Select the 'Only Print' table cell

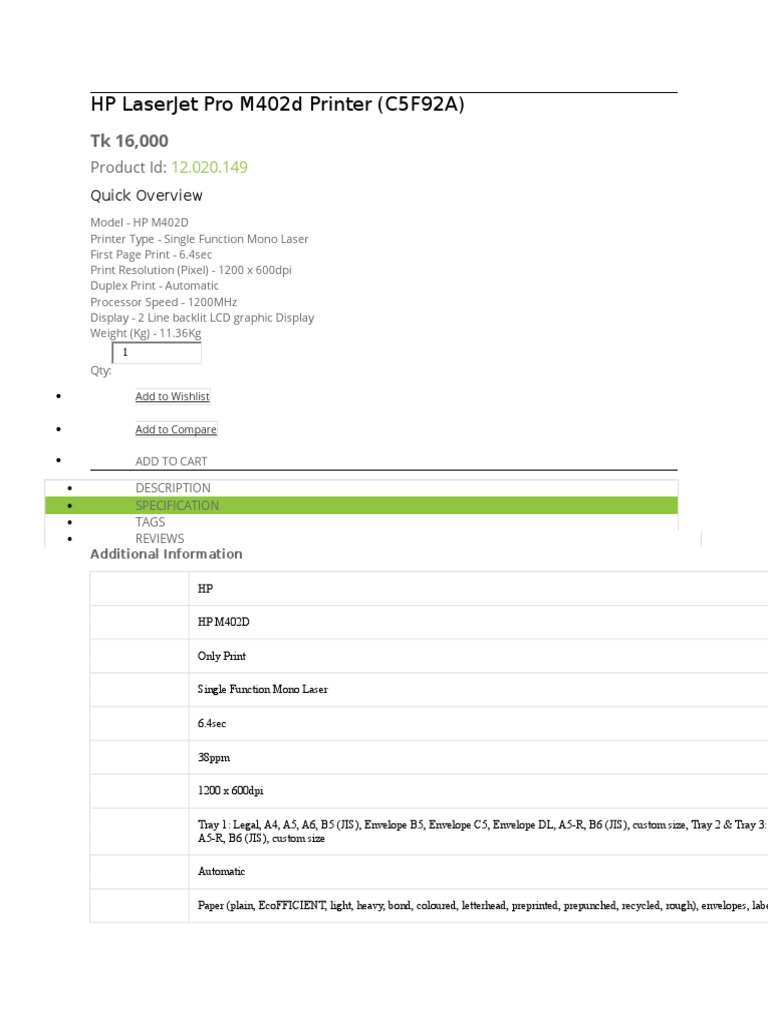[222, 656]
